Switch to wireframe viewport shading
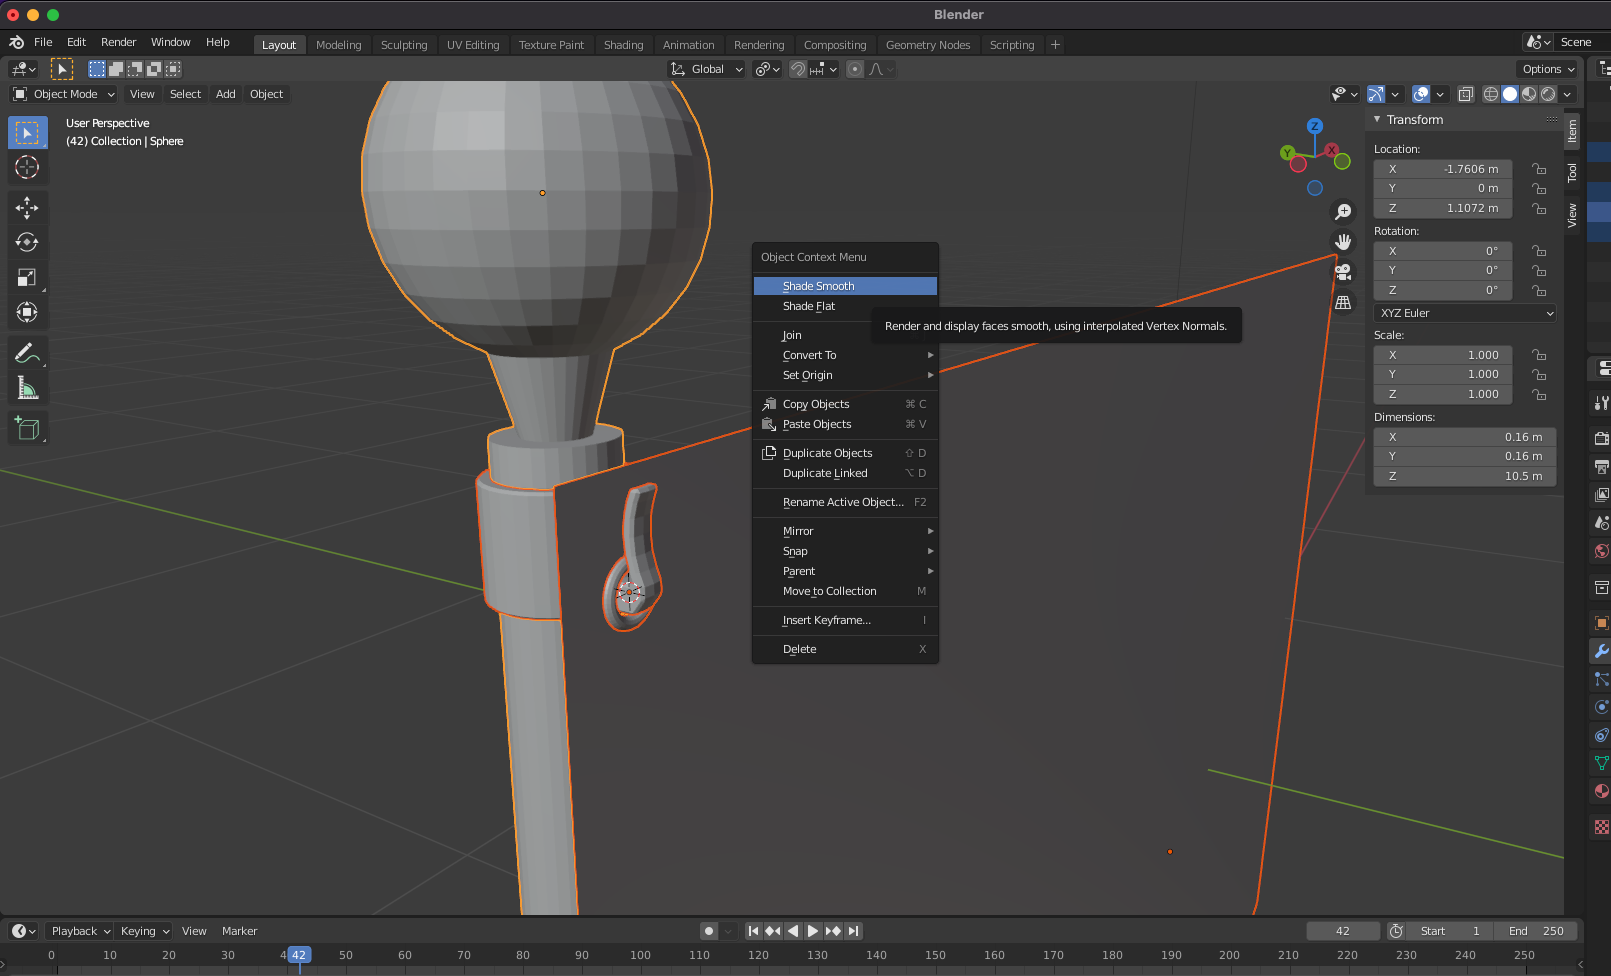This screenshot has width=1611, height=976. [x=1491, y=94]
